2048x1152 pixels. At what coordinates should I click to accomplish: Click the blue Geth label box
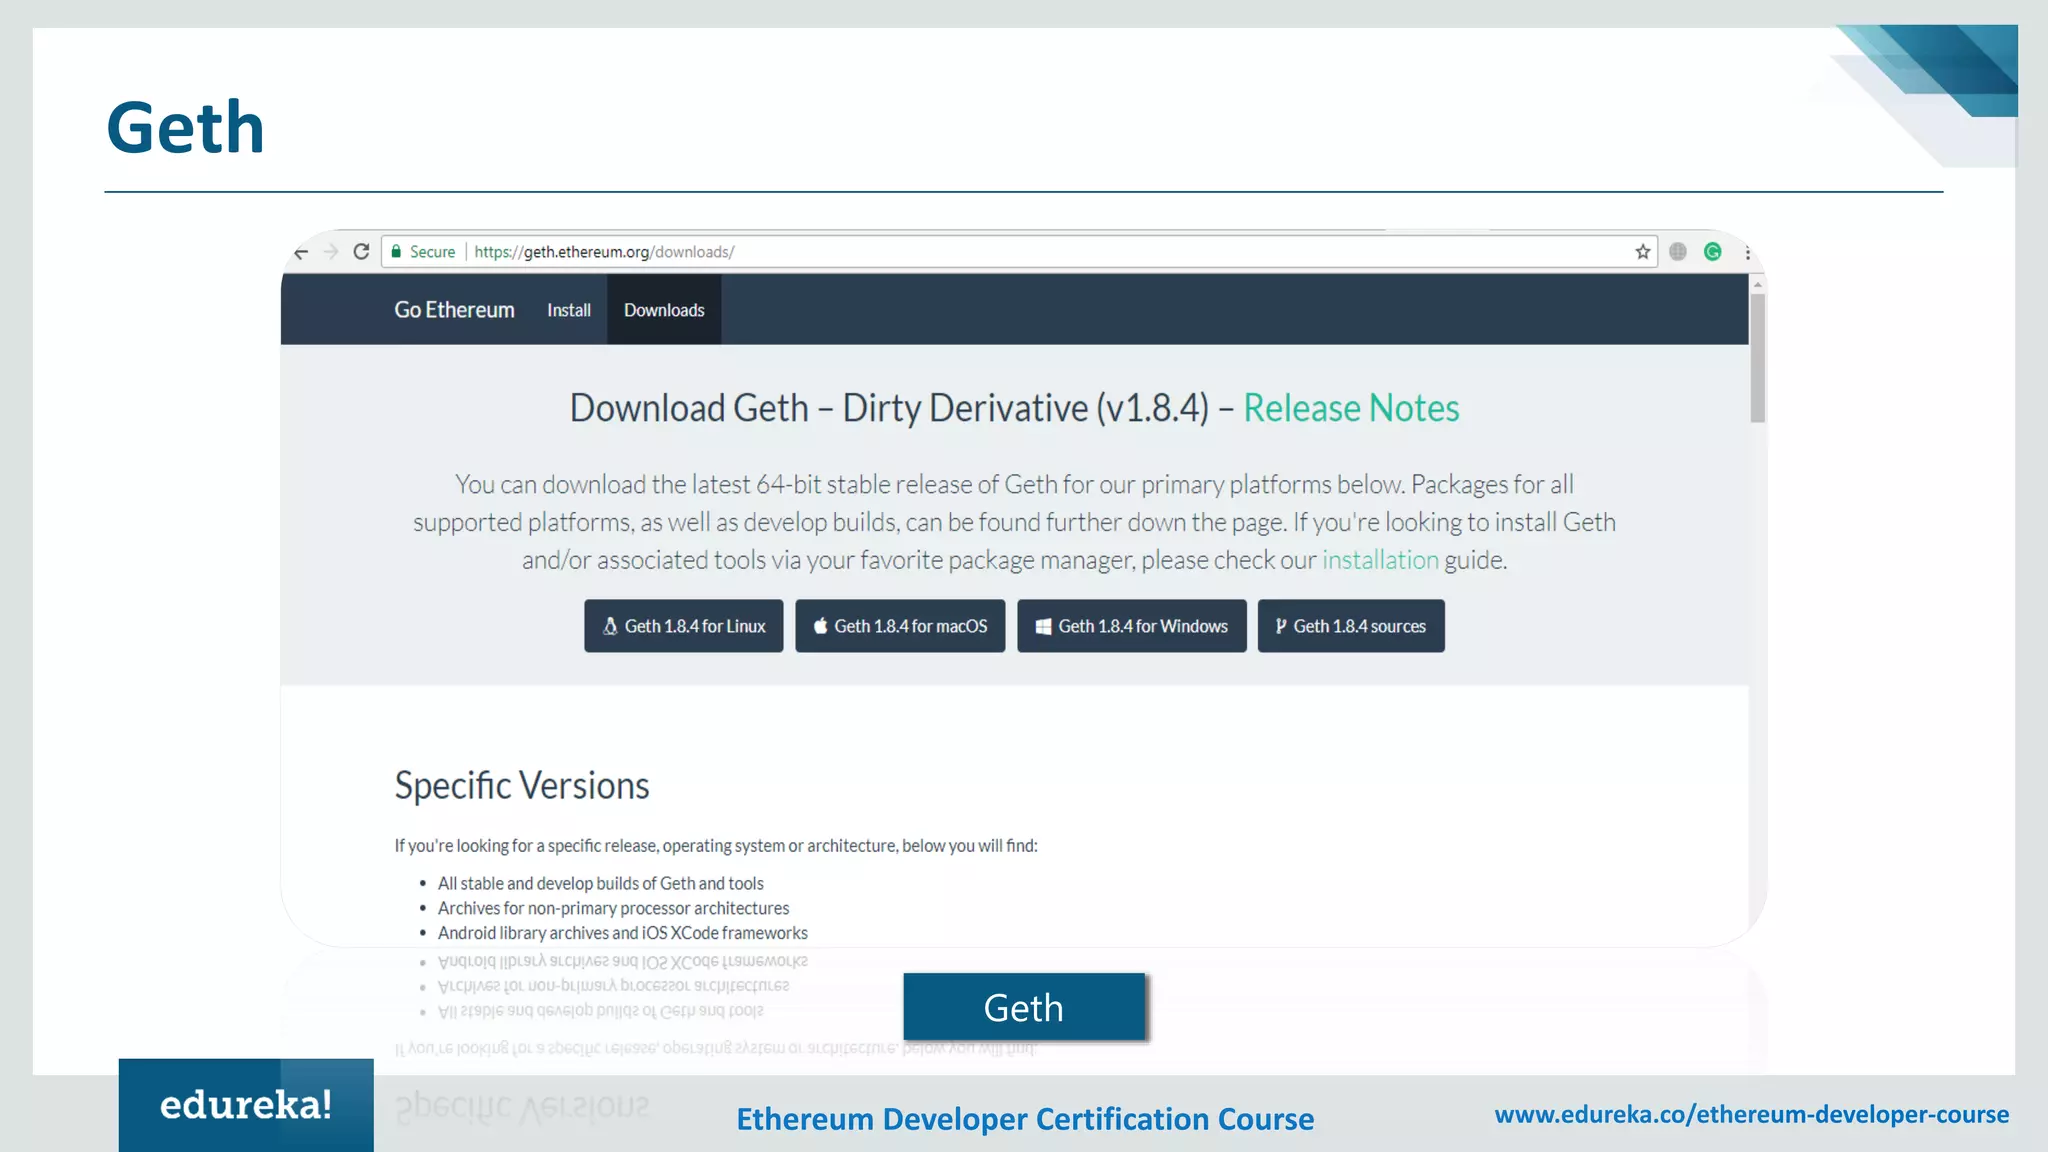click(1024, 1007)
